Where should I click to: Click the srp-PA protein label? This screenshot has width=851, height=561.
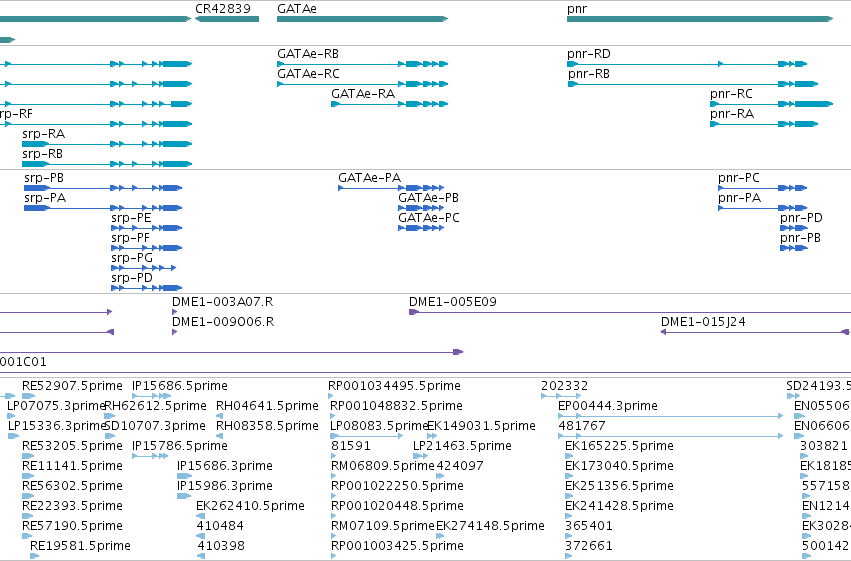click(45, 198)
